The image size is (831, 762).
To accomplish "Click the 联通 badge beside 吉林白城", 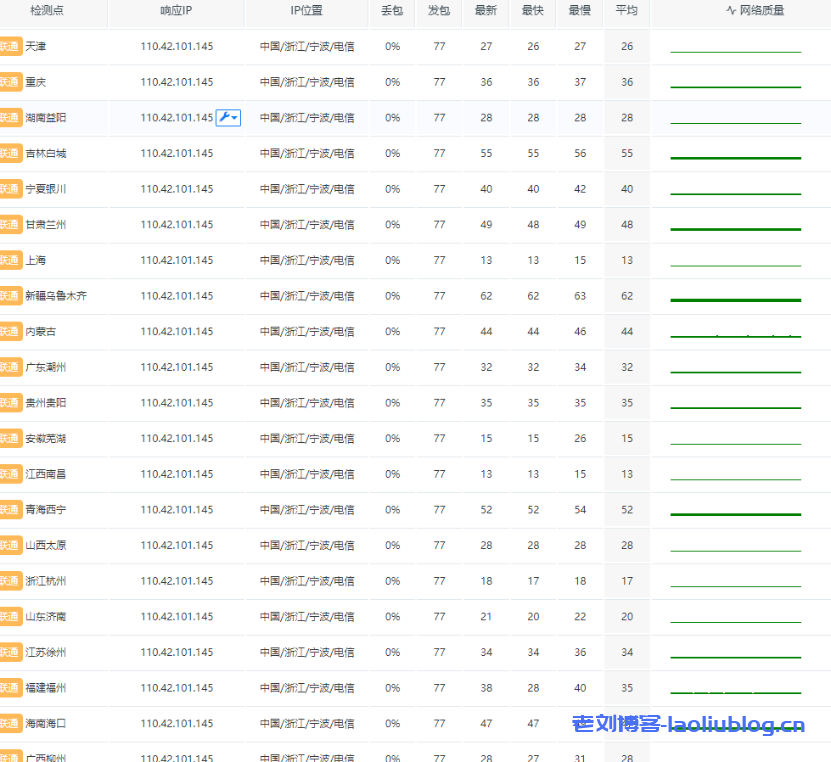I will [x=10, y=153].
